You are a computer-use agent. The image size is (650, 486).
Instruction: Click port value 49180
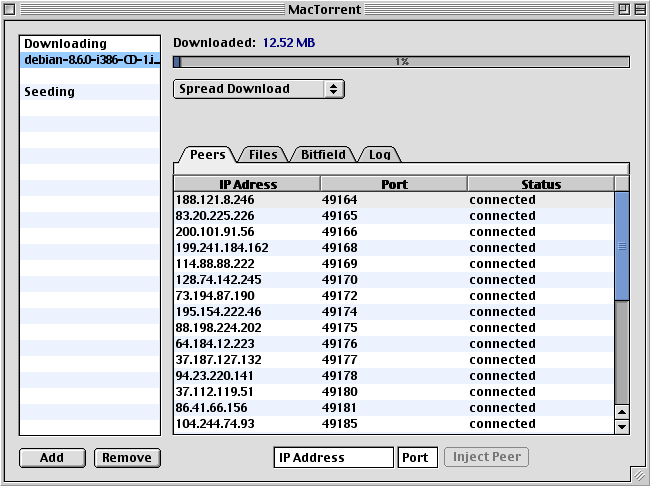(x=340, y=392)
